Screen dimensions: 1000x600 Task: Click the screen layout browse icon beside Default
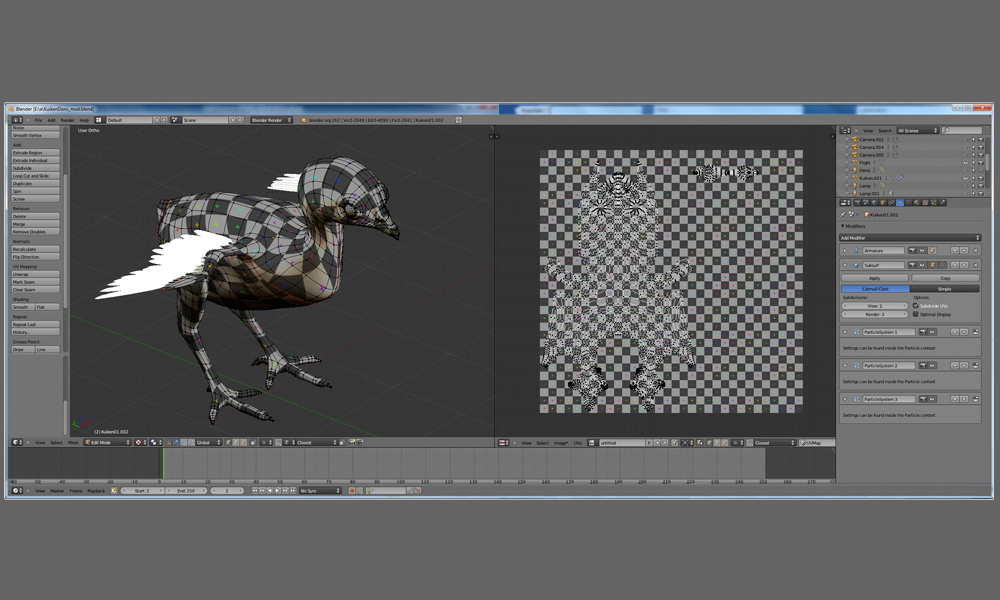(x=99, y=120)
